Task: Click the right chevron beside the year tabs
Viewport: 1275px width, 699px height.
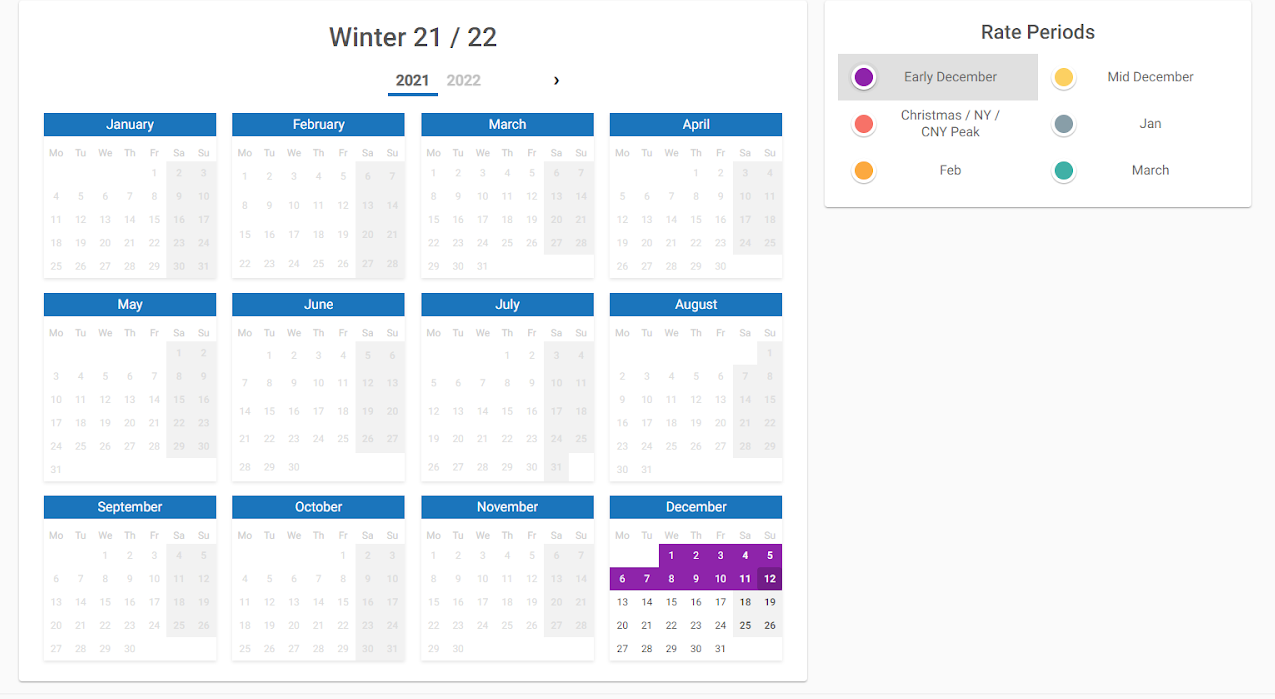Action: point(556,80)
